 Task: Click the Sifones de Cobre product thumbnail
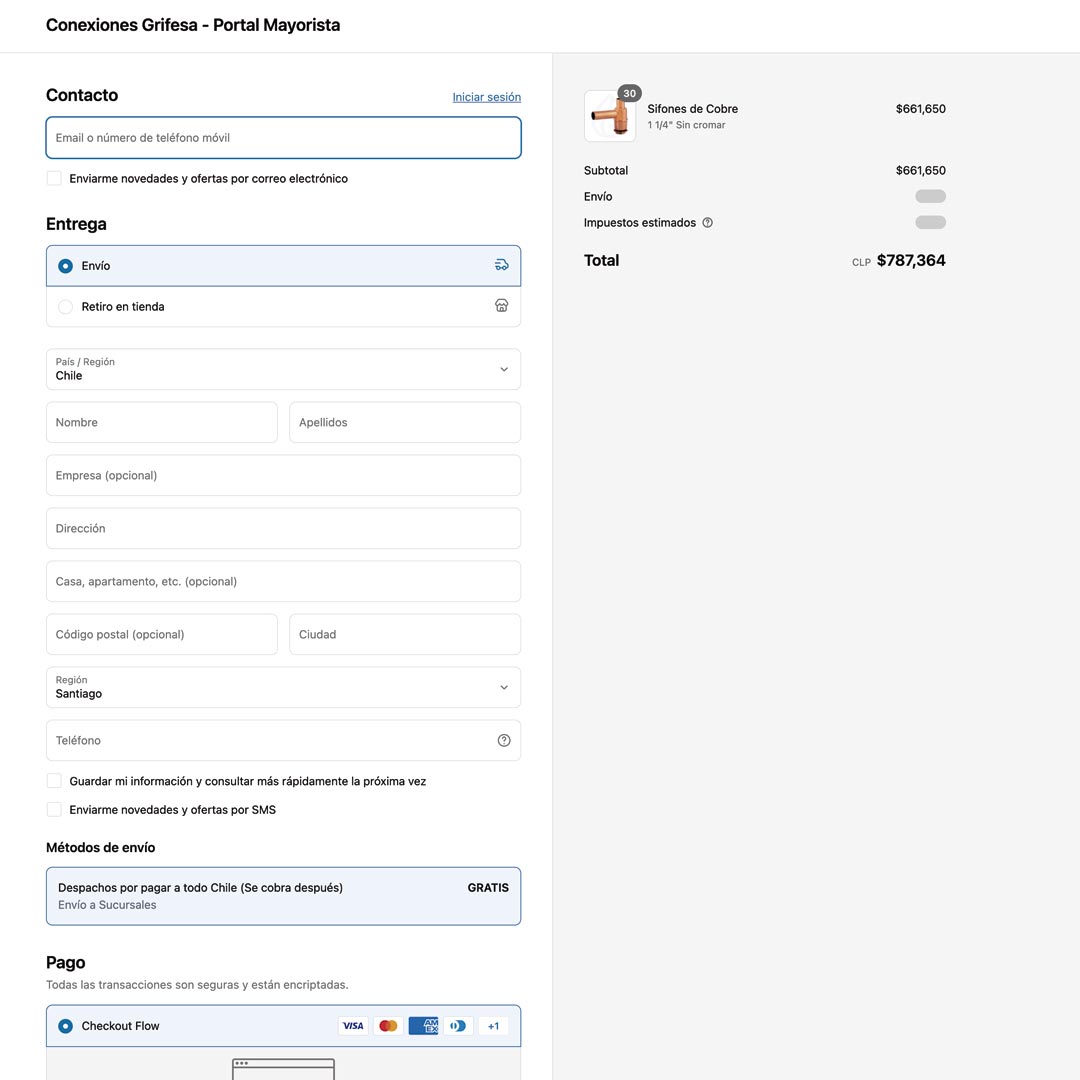click(x=610, y=116)
